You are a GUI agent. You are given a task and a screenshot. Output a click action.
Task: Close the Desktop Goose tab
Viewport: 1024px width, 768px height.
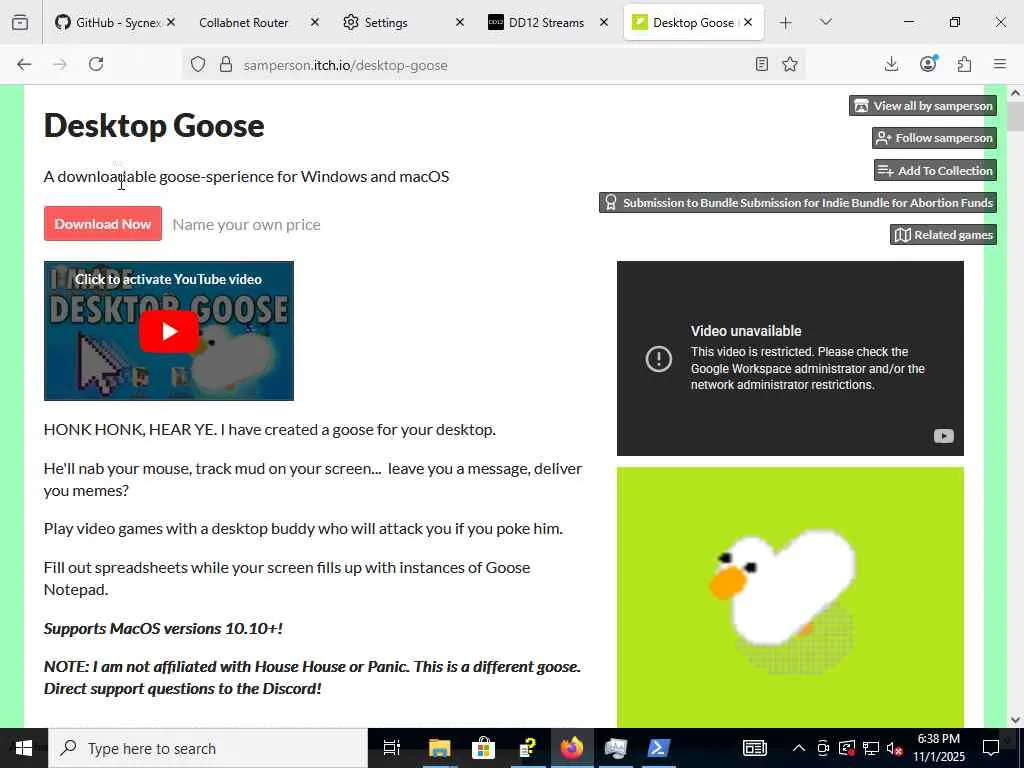tap(748, 22)
